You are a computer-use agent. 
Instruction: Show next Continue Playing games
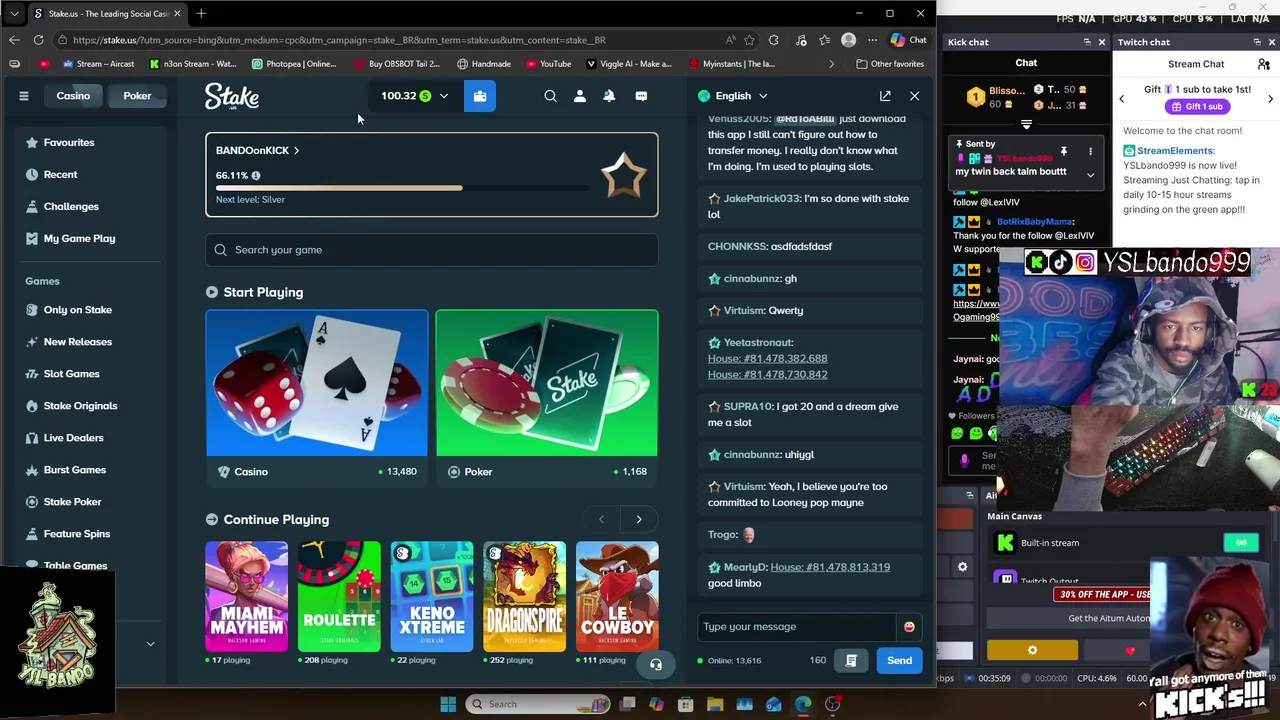tap(639, 519)
